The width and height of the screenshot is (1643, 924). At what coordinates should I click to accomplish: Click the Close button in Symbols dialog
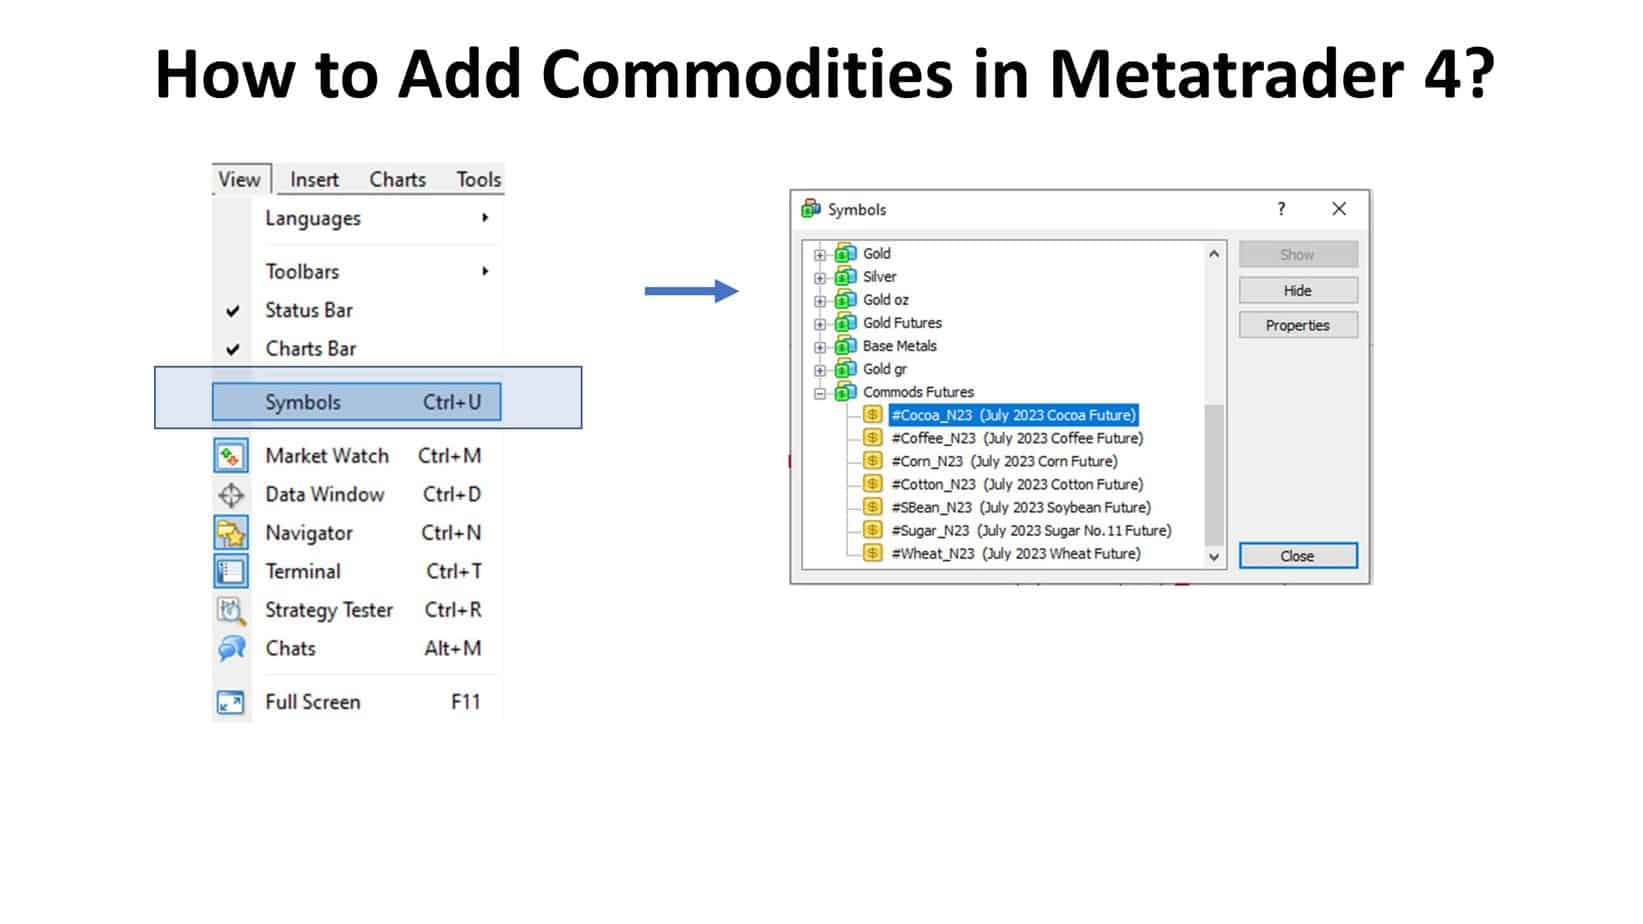click(1298, 556)
